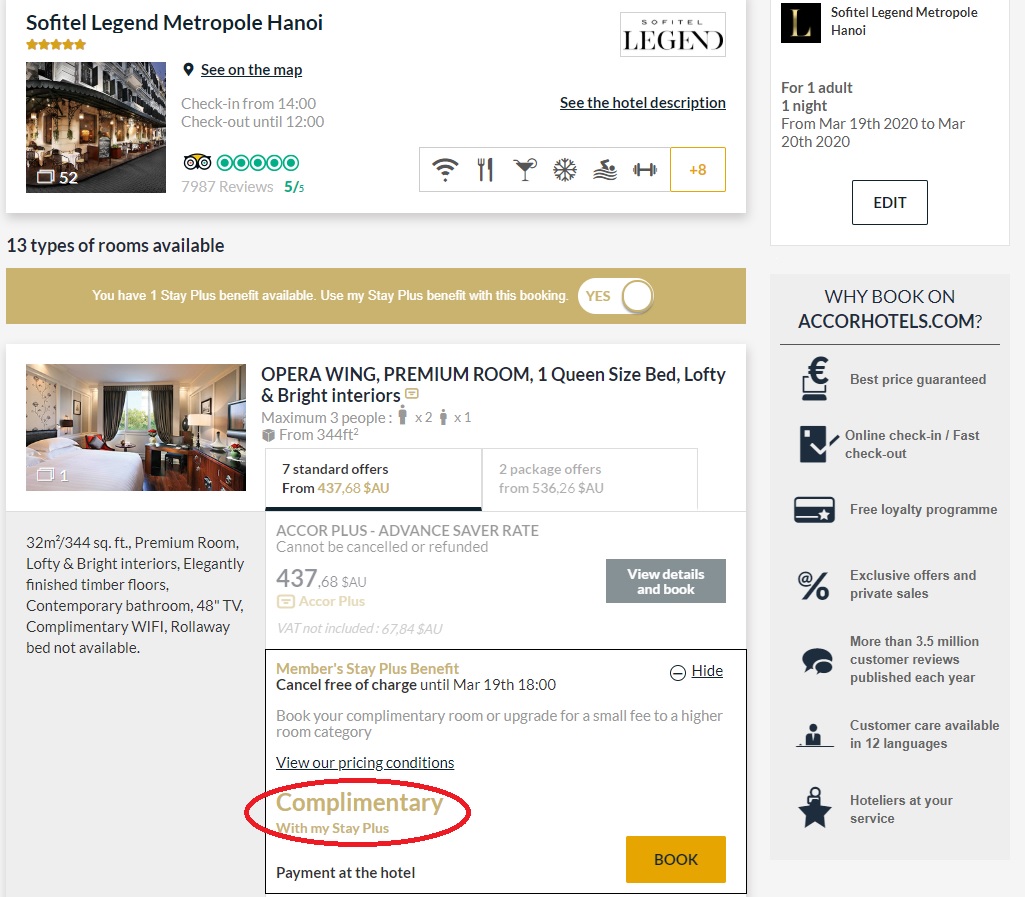Open See the hotel description link
The height and width of the screenshot is (897, 1025).
pyautogui.click(x=643, y=103)
